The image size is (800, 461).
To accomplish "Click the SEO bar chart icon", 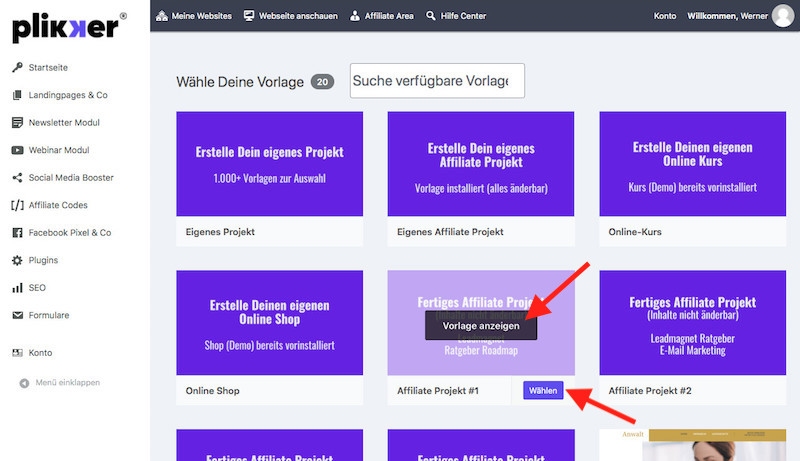I will point(17,288).
